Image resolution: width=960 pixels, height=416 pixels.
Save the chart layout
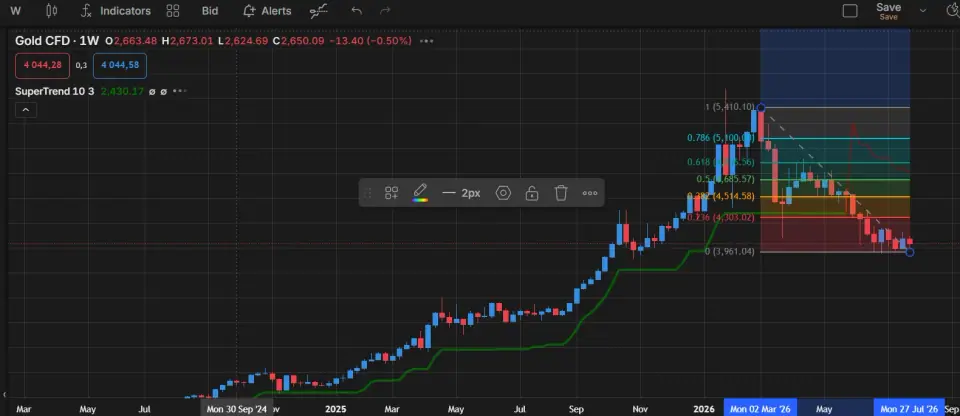[888, 10]
